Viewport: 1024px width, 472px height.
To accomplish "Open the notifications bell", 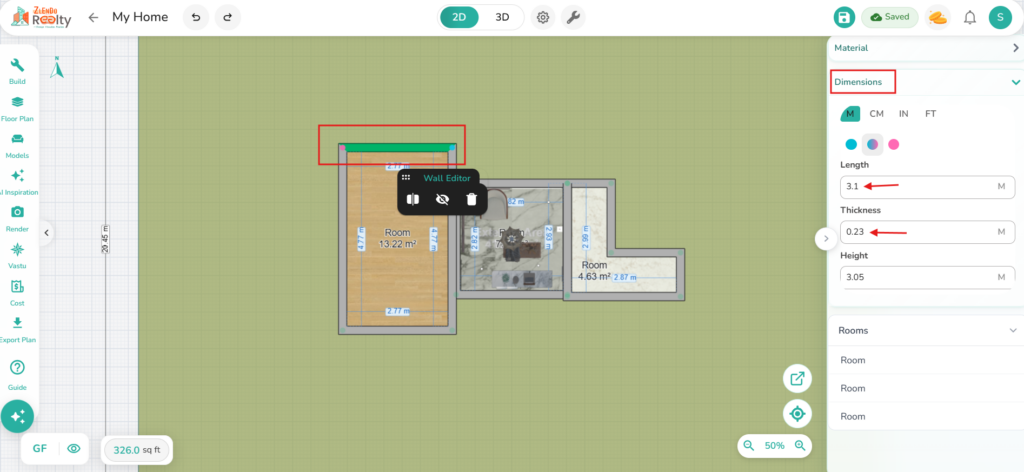I will (x=969, y=17).
